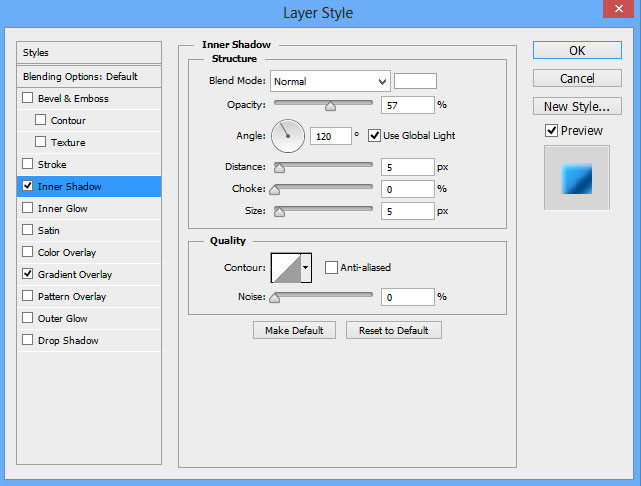Screen dimensions: 641x486
Task: Select the Gradient Overlay style entry
Action: (75, 274)
